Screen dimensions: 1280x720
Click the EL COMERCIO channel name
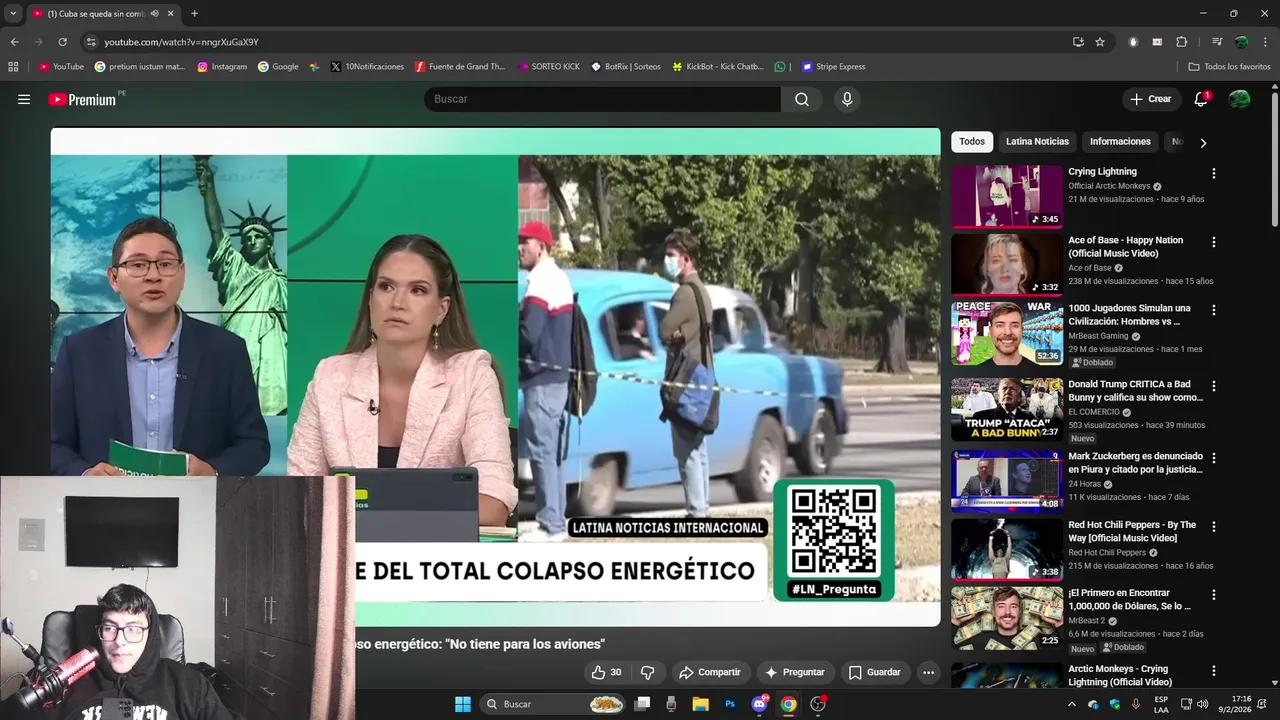(1093, 412)
